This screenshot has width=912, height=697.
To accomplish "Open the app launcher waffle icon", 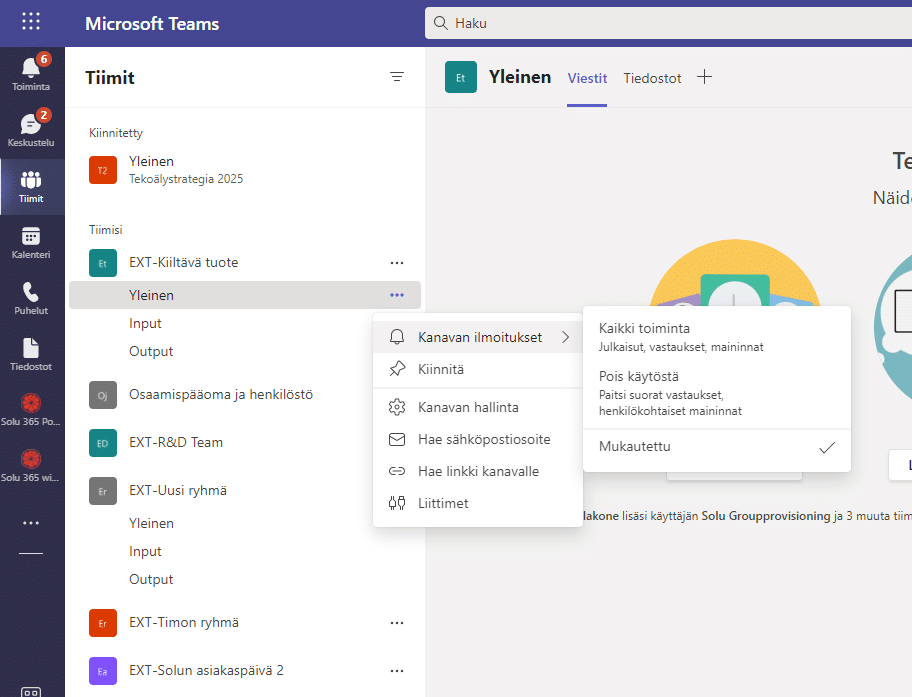I will pyautogui.click(x=31, y=22).
